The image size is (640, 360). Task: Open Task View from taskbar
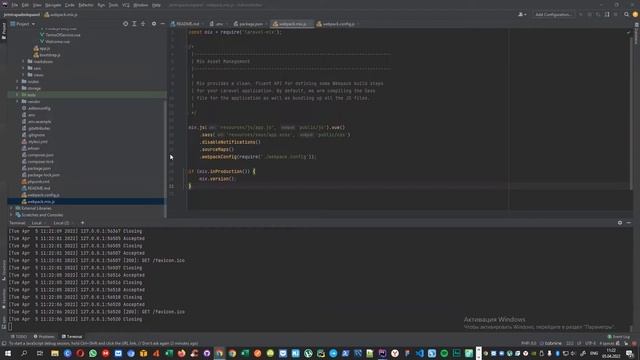pos(40,353)
